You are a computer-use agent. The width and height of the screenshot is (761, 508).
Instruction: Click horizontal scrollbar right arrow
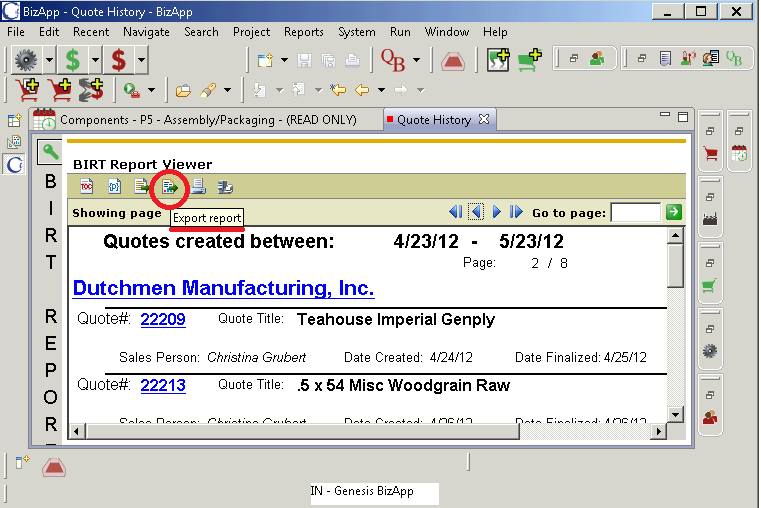[659, 431]
